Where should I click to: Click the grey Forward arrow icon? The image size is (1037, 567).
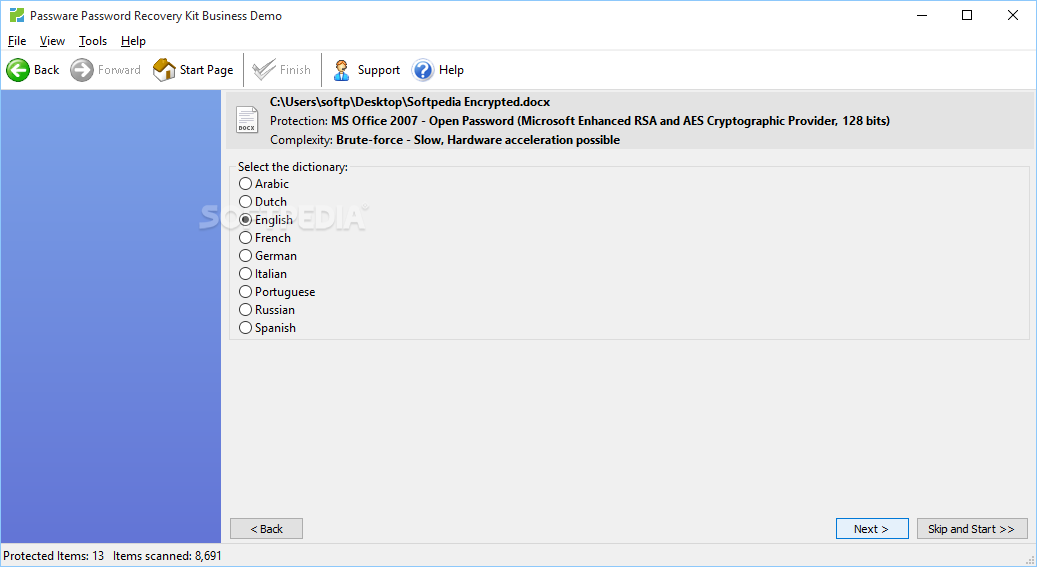coord(82,69)
